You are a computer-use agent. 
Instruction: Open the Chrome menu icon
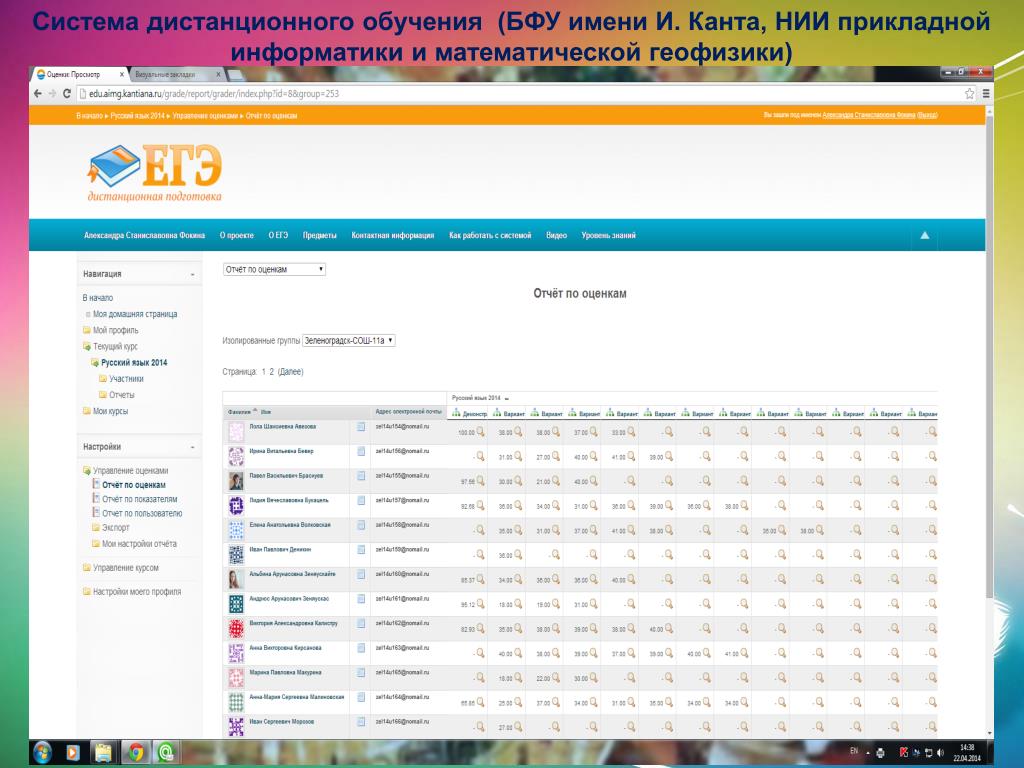[x=986, y=94]
